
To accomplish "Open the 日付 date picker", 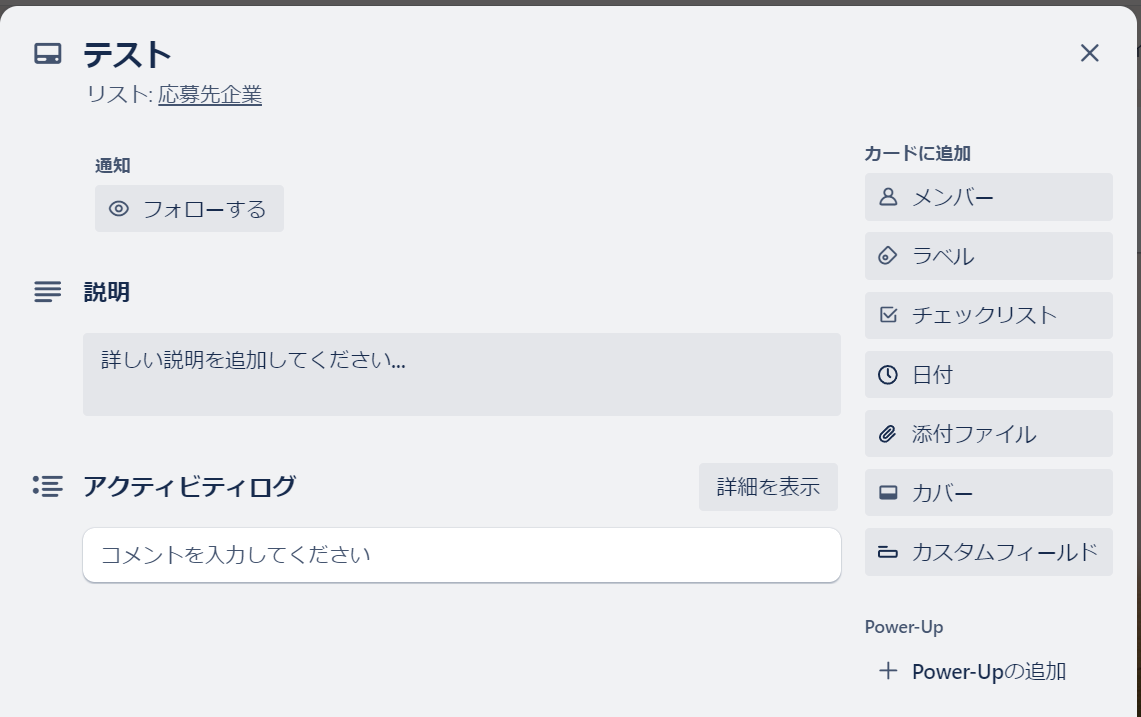I will coord(988,375).
